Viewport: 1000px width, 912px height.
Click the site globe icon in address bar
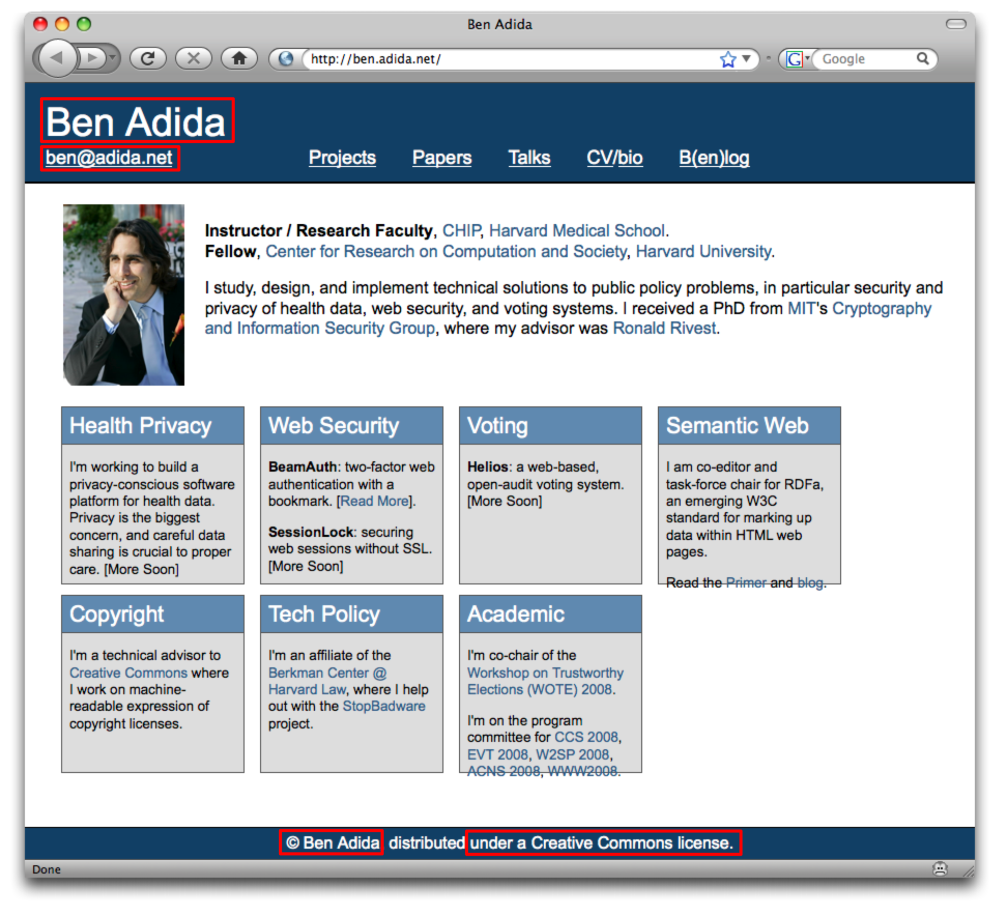point(287,59)
